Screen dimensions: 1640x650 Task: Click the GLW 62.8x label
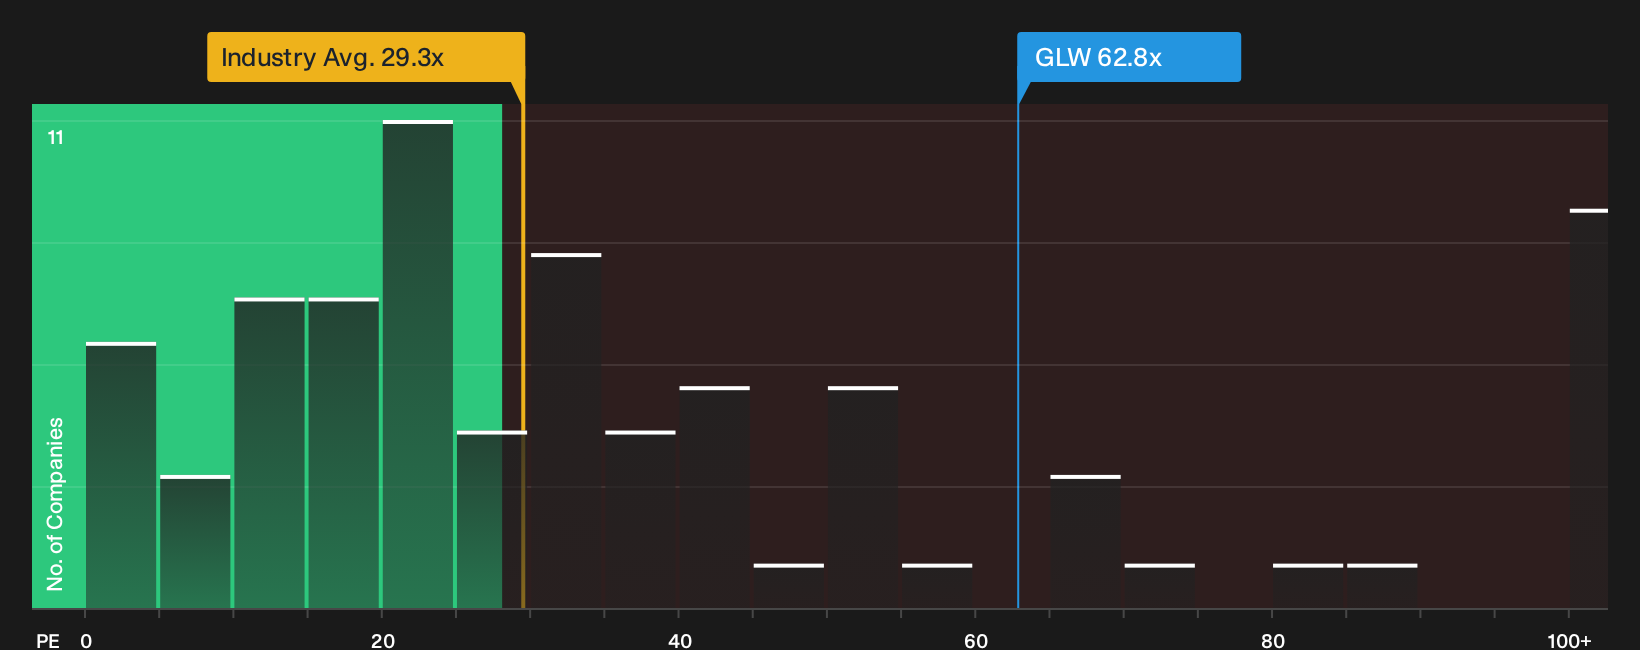tap(1128, 57)
